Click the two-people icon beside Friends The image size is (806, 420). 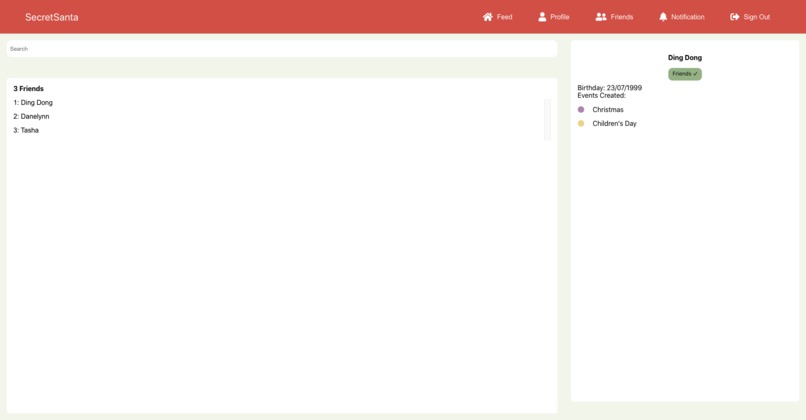pos(601,17)
